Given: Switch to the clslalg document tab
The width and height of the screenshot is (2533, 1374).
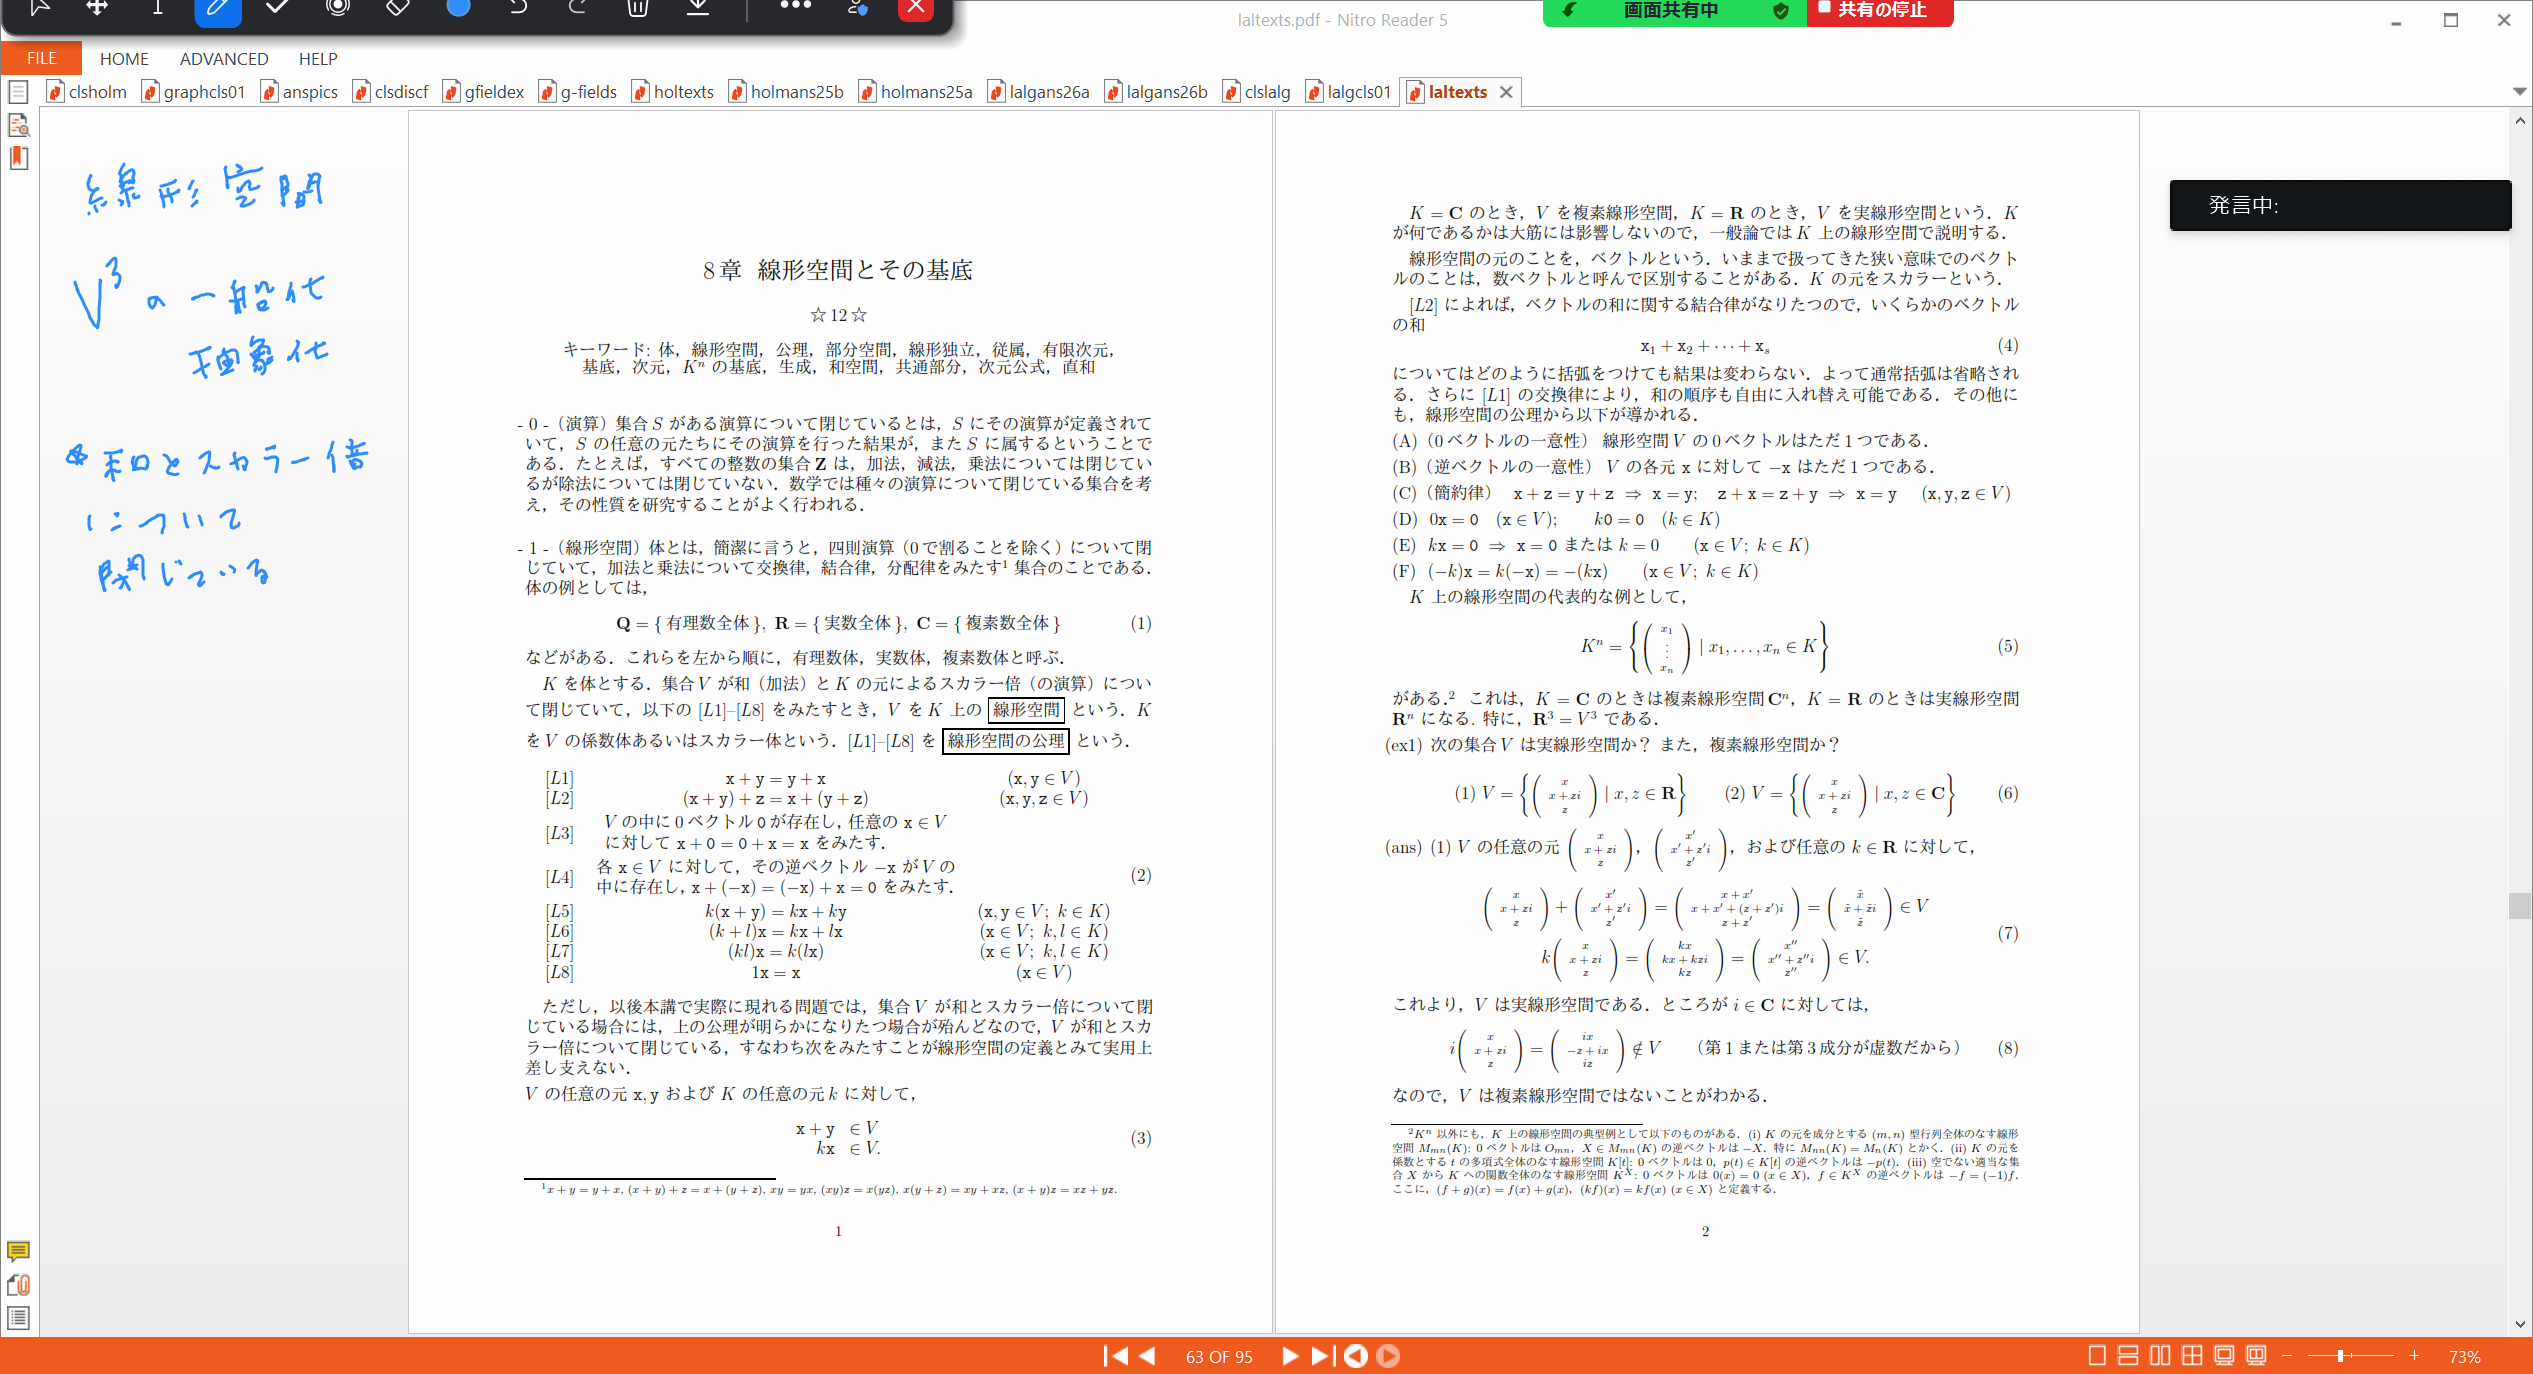Looking at the screenshot, I should (x=1256, y=92).
